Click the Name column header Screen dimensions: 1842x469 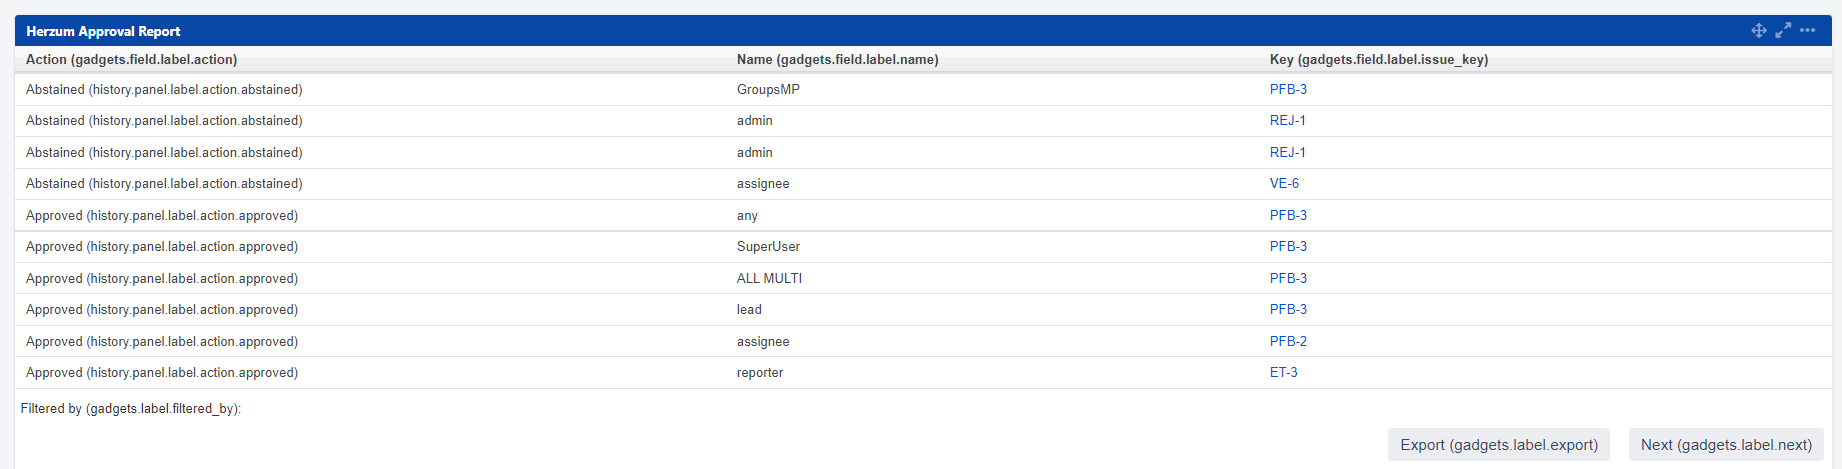pos(837,60)
